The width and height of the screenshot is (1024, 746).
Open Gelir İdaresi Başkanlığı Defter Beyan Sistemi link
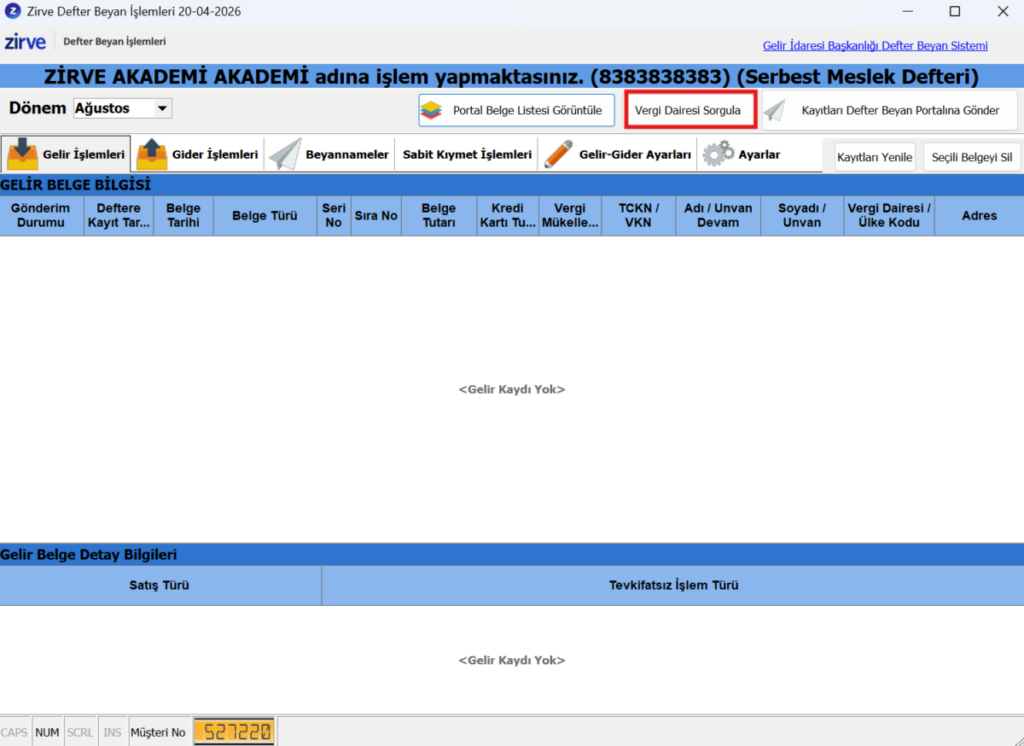875,46
